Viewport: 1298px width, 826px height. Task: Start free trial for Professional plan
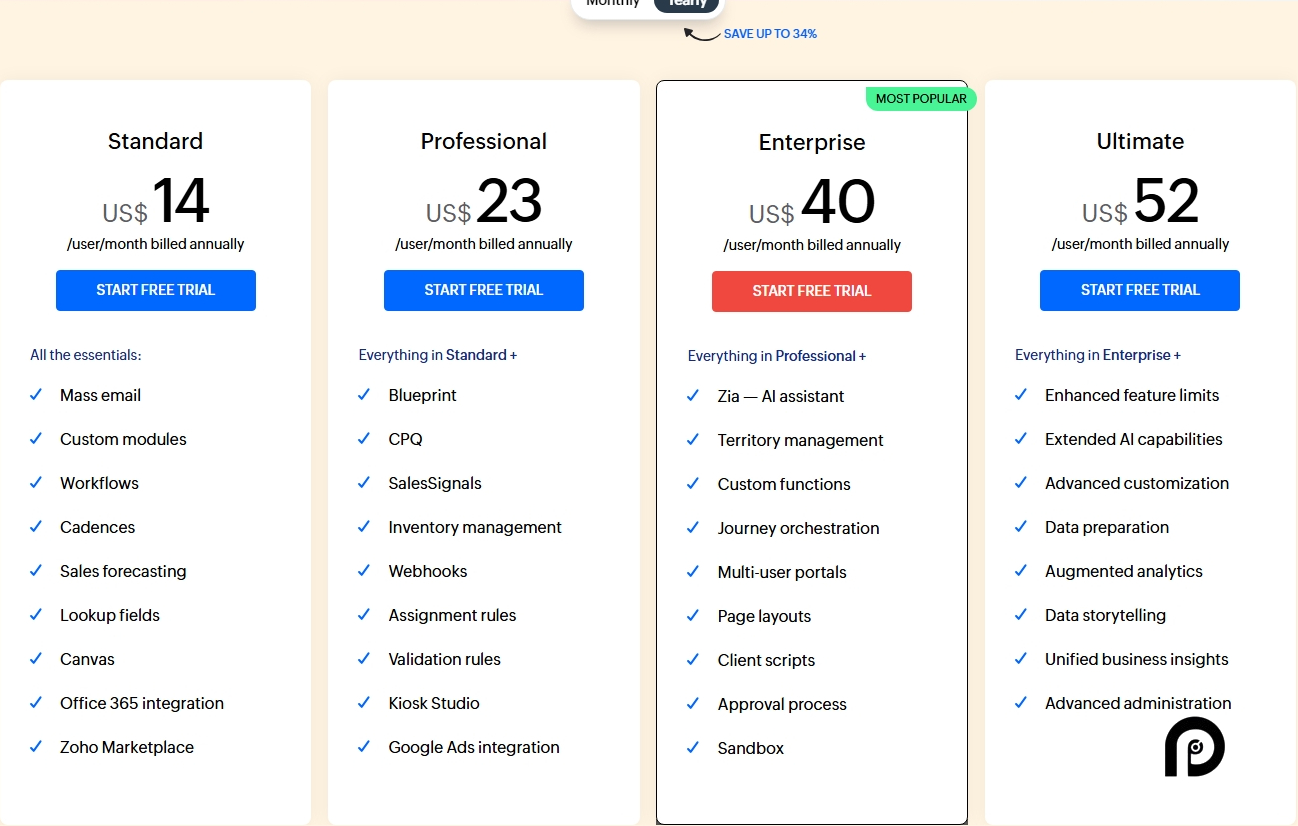[484, 290]
